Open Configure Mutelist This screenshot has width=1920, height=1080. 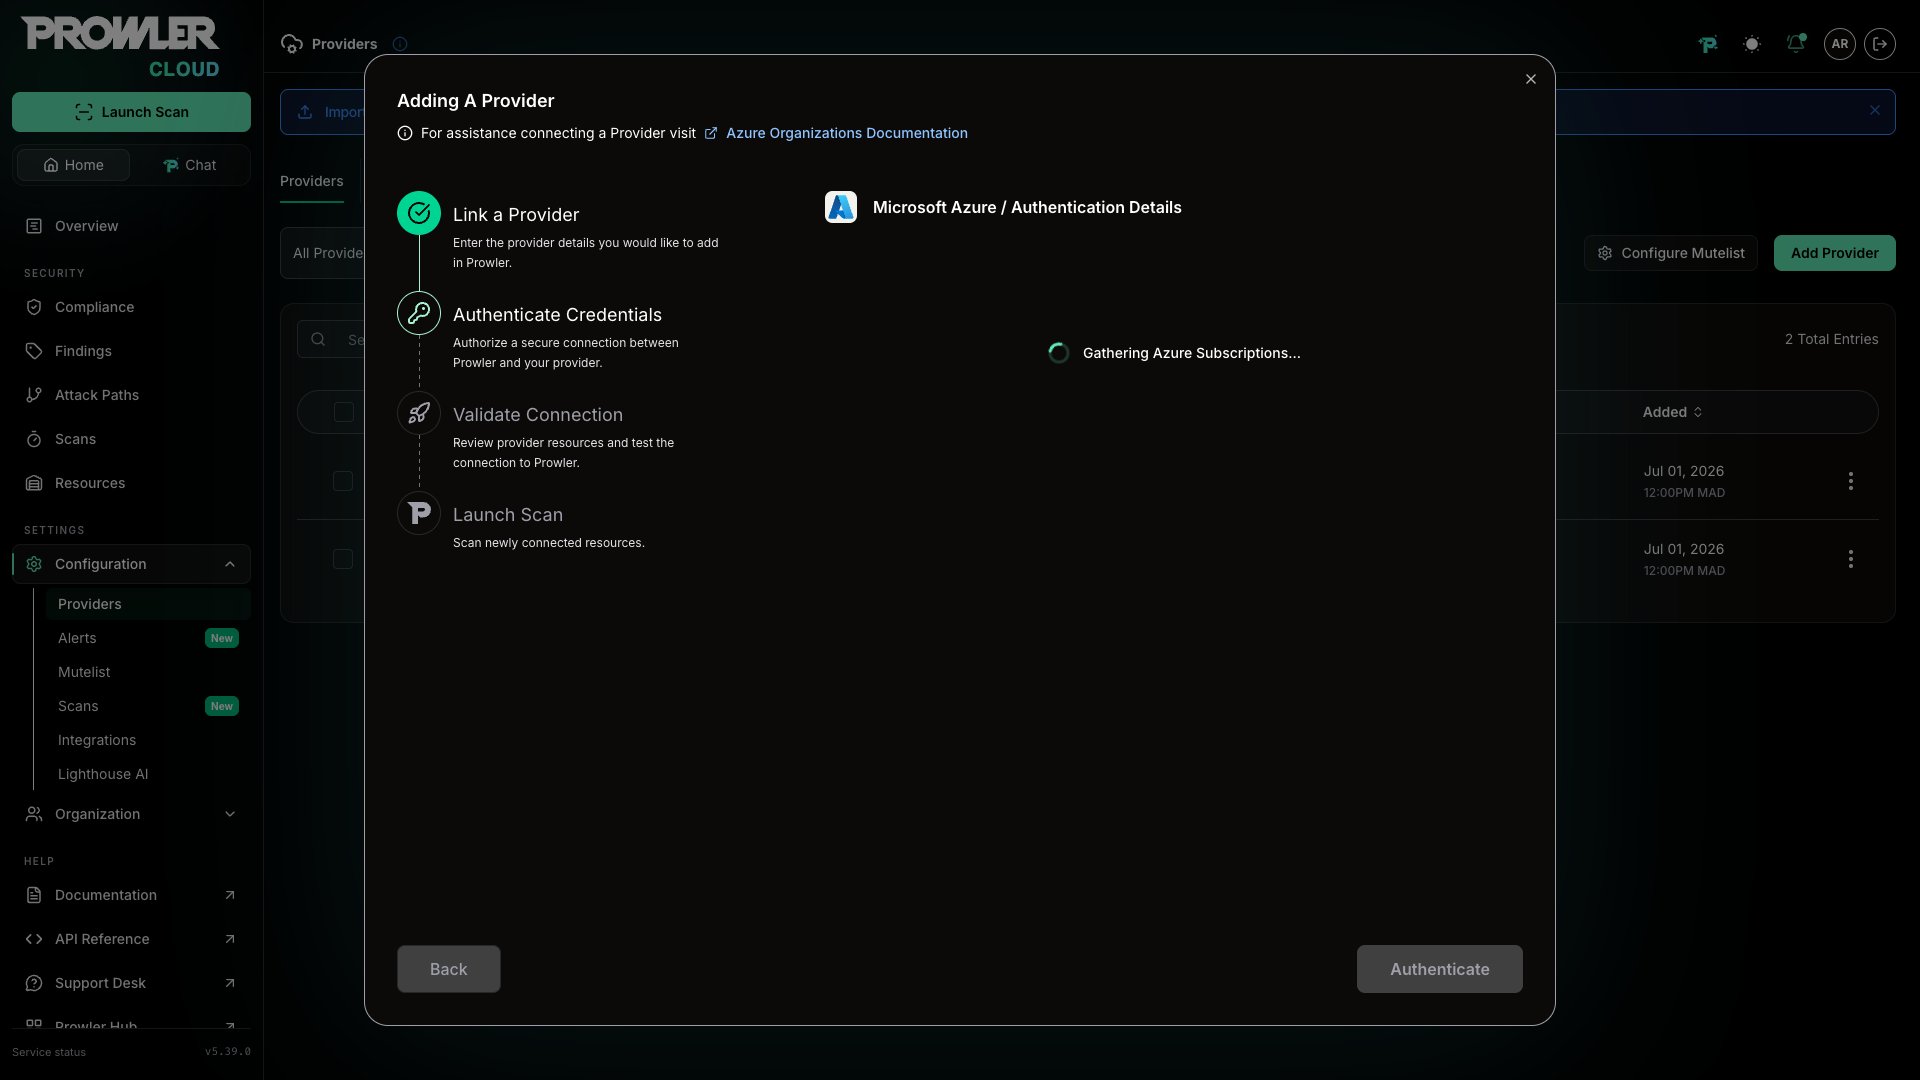(x=1671, y=253)
